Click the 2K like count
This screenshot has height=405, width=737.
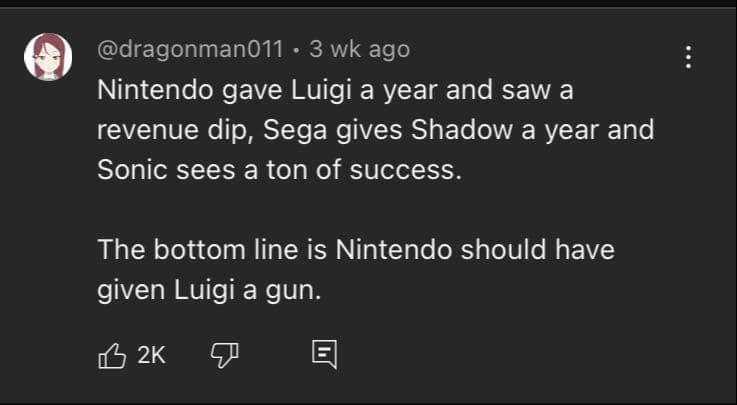[x=150, y=354]
